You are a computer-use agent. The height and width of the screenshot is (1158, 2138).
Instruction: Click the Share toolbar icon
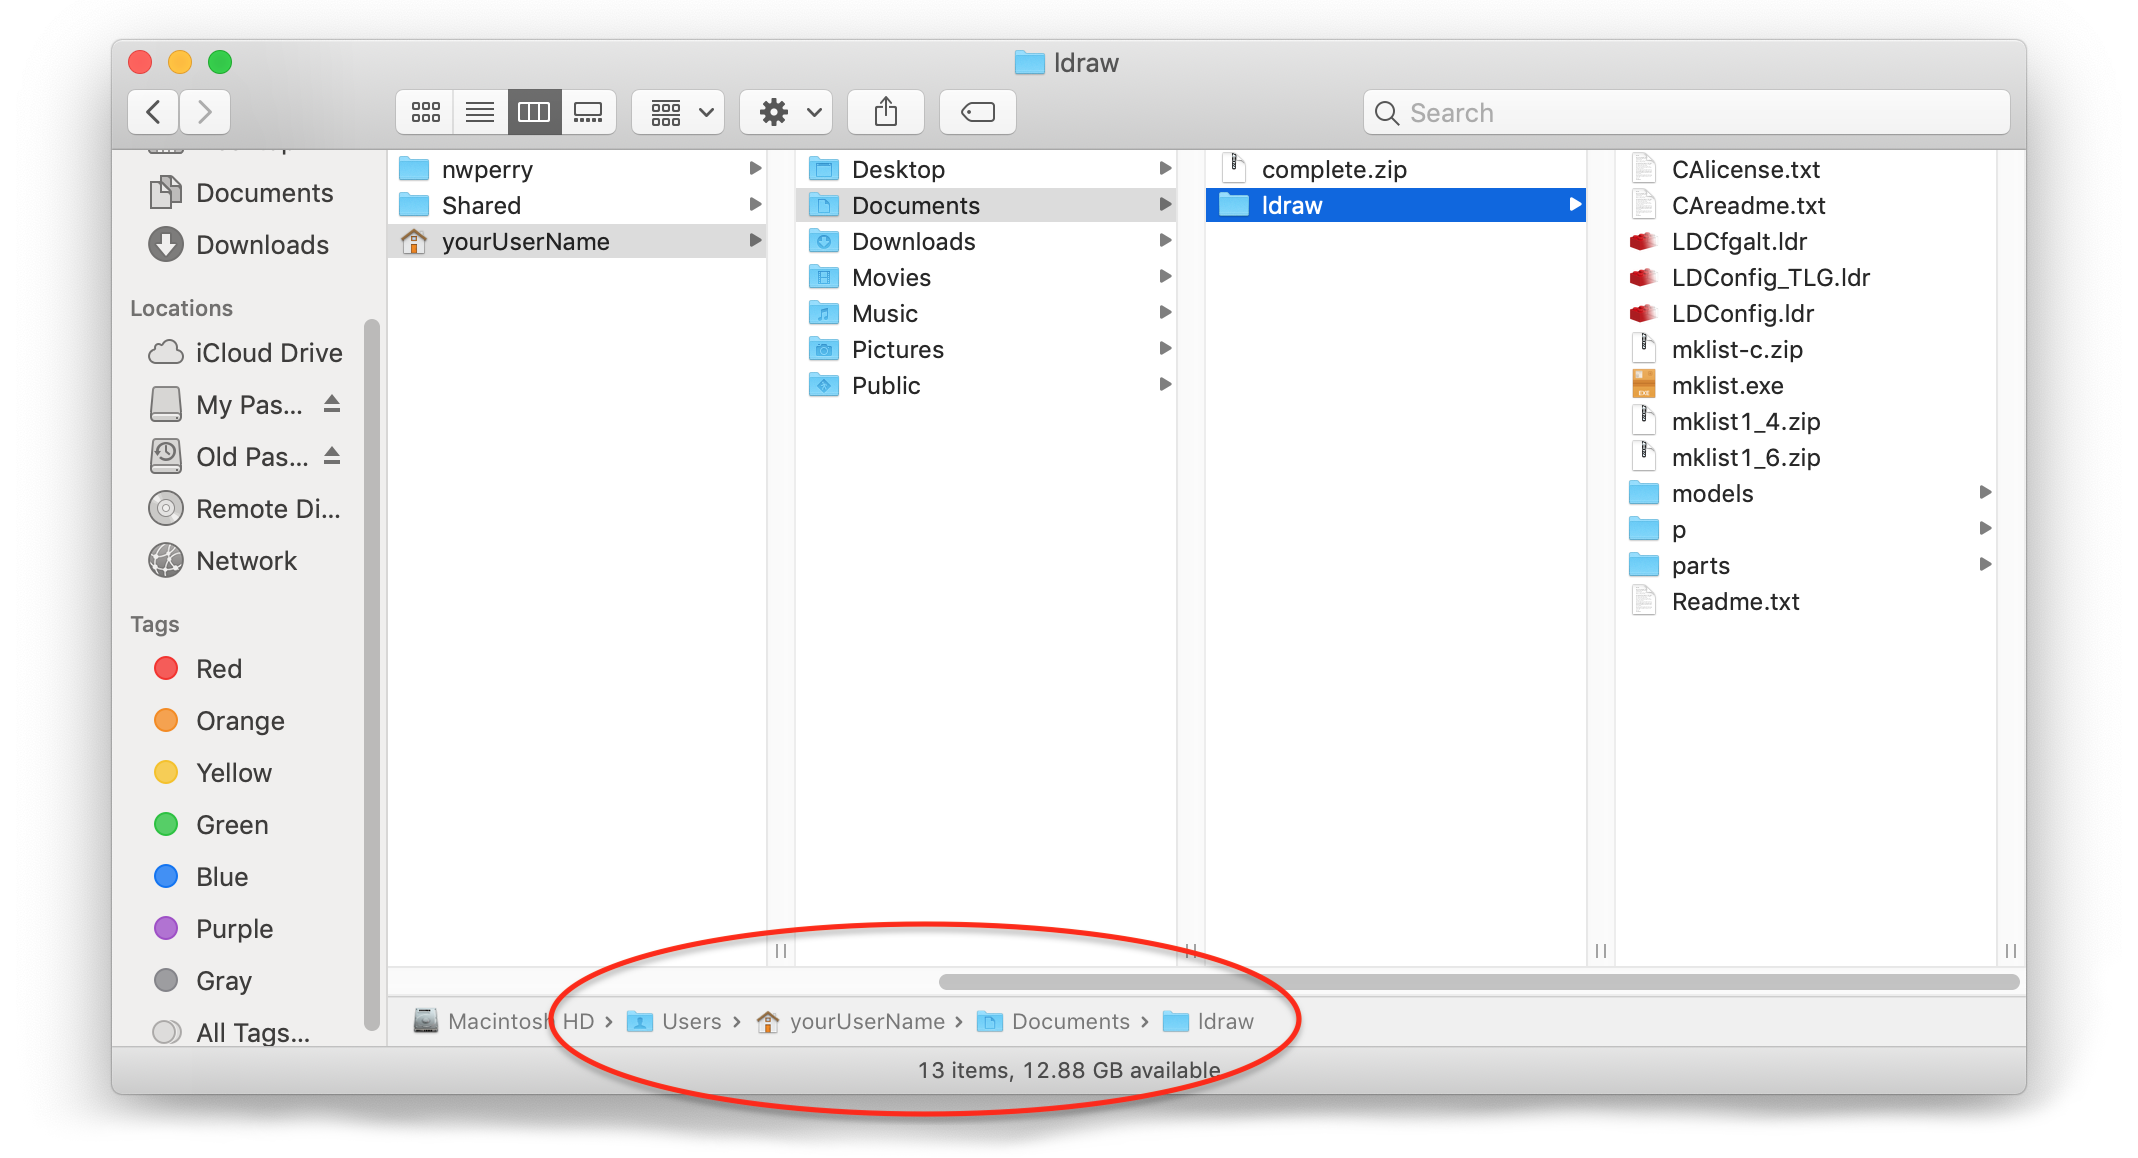pos(886,112)
